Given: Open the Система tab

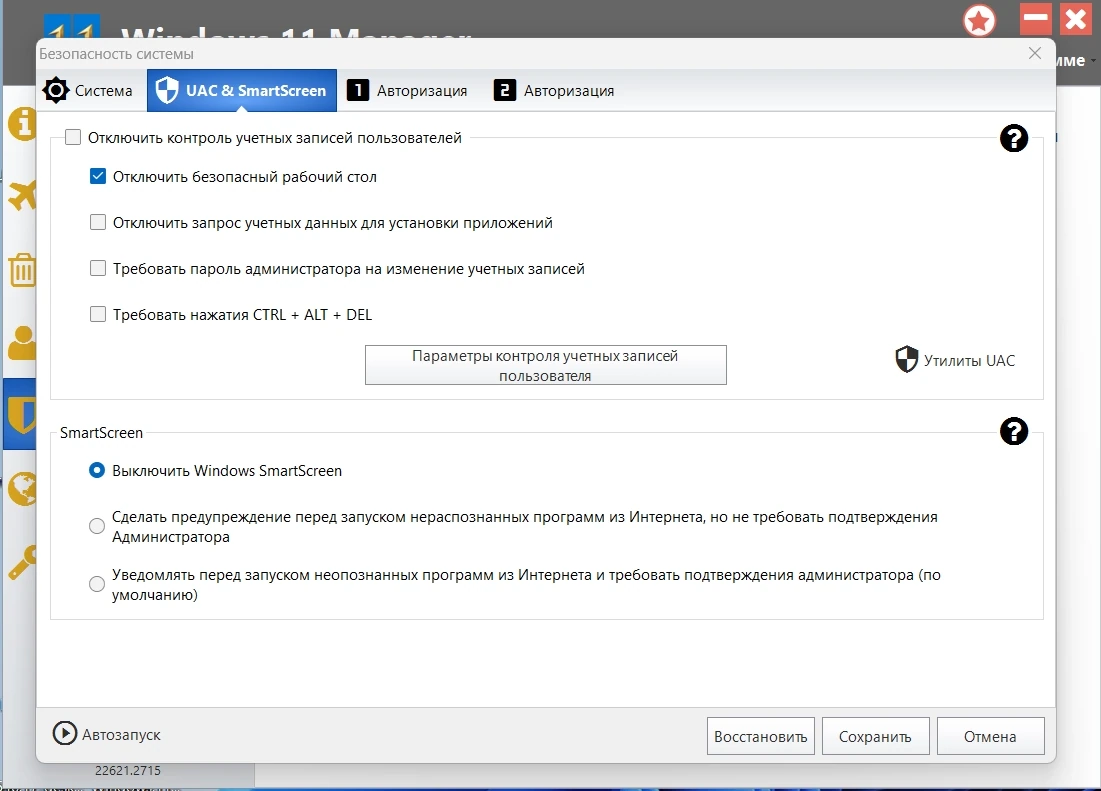Looking at the screenshot, I should pyautogui.click(x=88, y=91).
